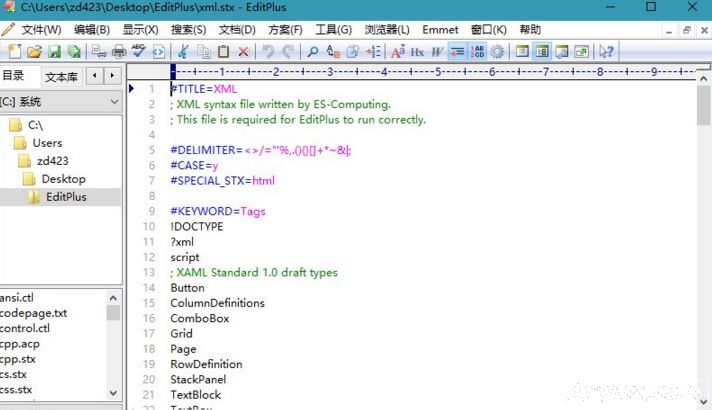The image size is (712, 410).
Task: Save the current file with the single disk icon
Action: coord(54,51)
